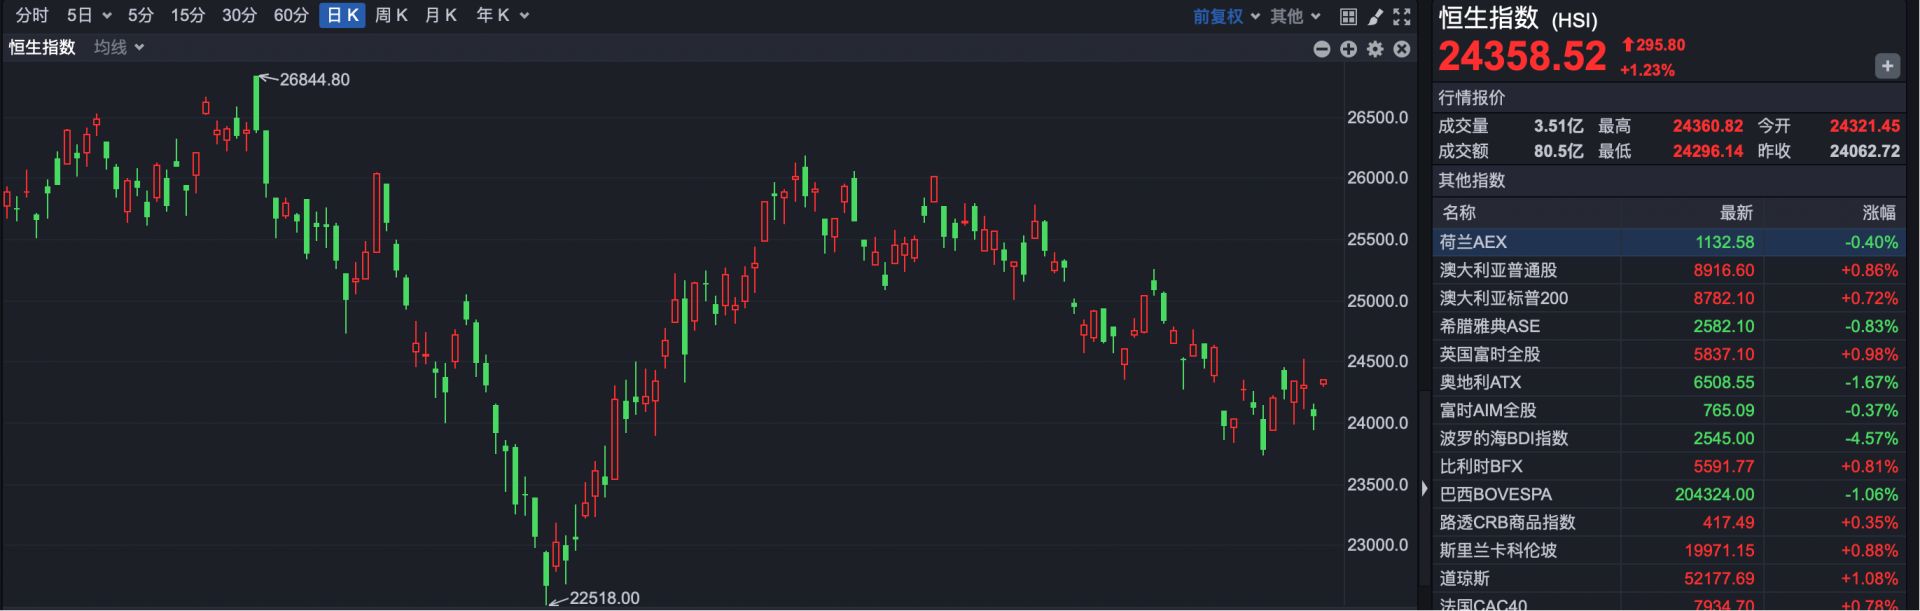Select the 奥地利ATX row
Viewport: 1920px width, 611px height.
1669,382
